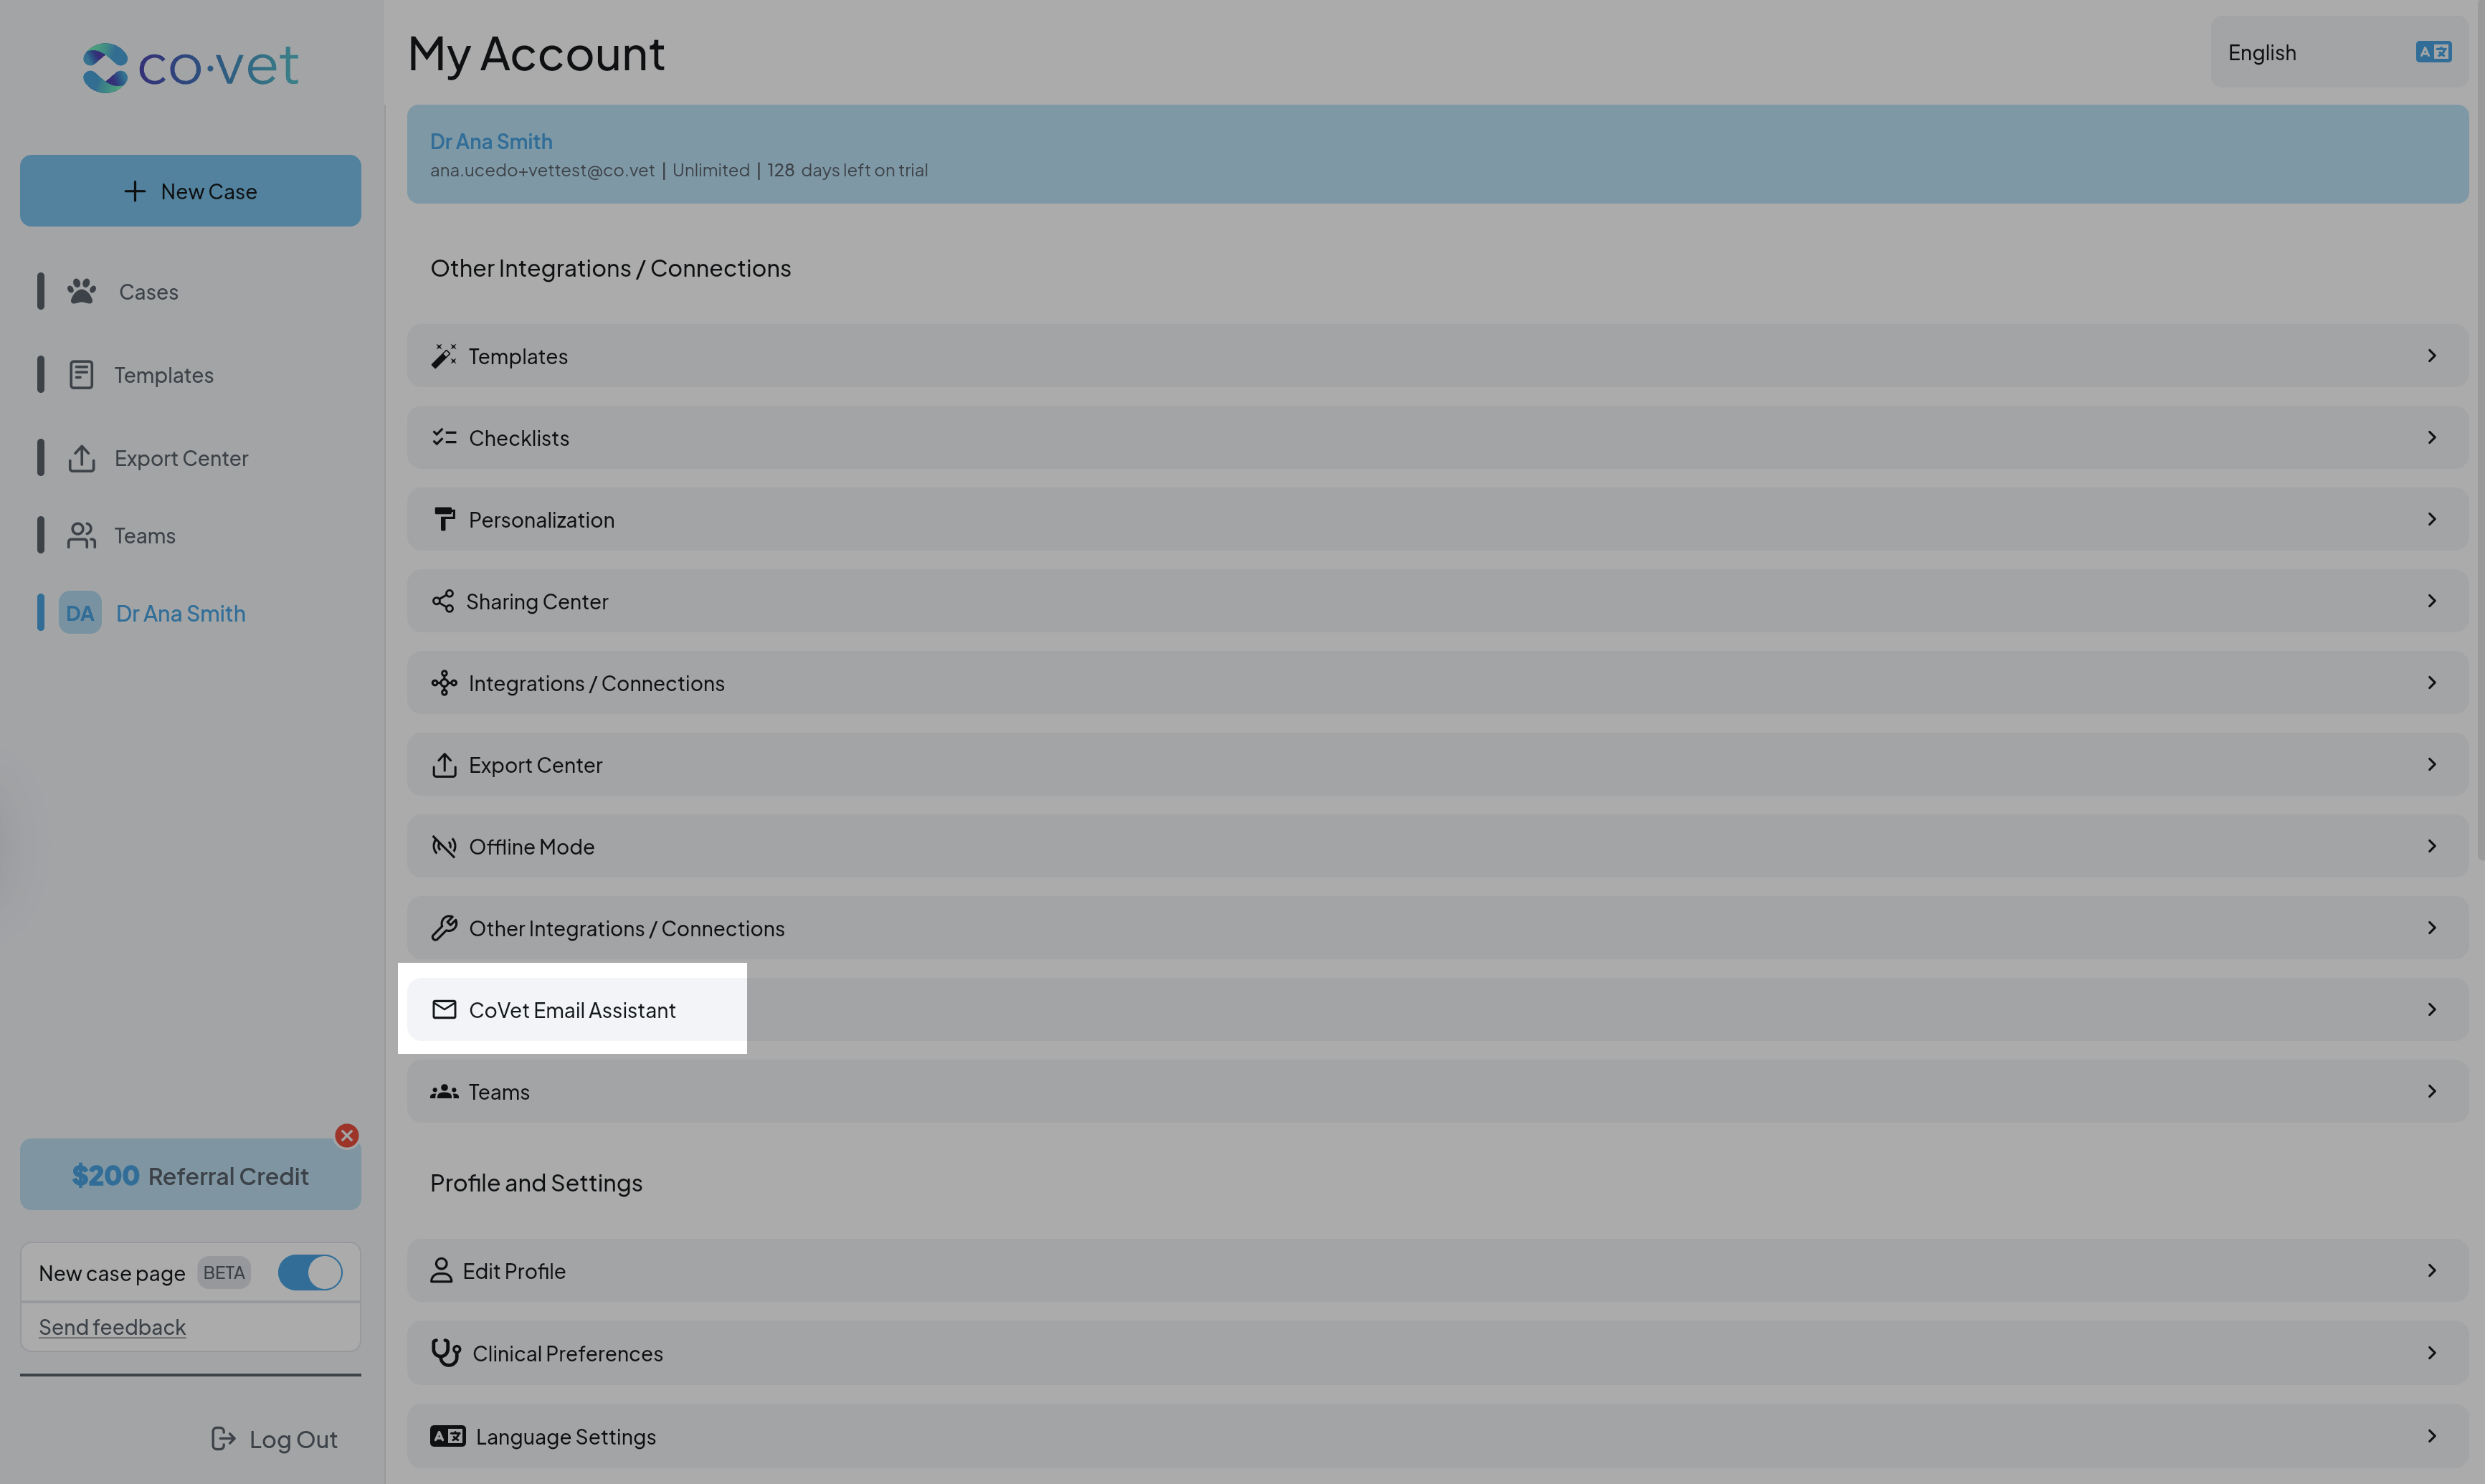The width and height of the screenshot is (2485, 1484).
Task: Go to Teams in the sidebar
Action: (x=144, y=536)
